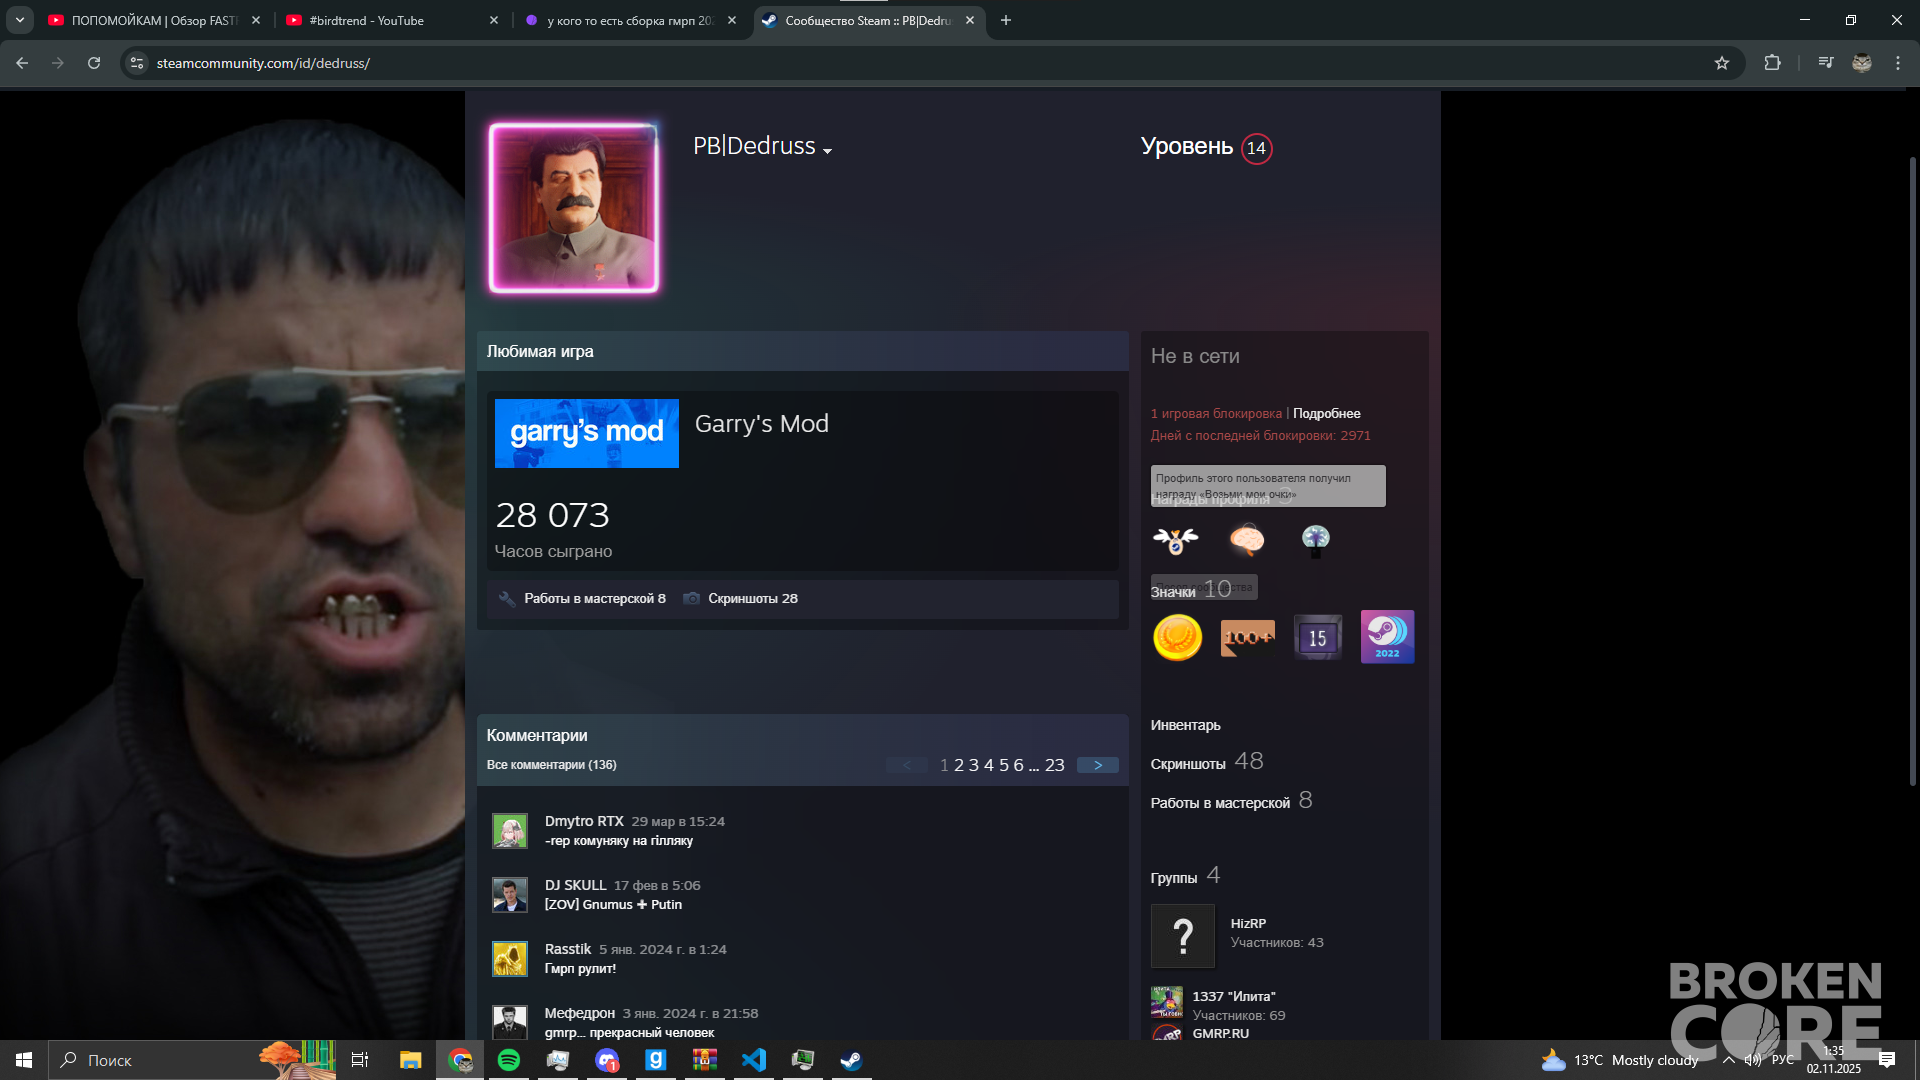Open File Explorer from taskbar
1920x1080 pixels.
click(411, 1060)
